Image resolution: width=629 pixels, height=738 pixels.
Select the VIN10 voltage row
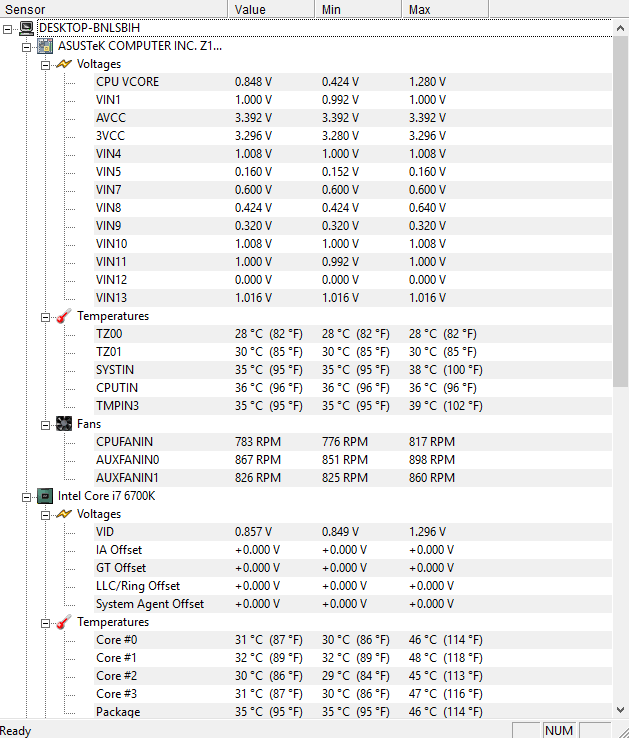click(x=353, y=244)
